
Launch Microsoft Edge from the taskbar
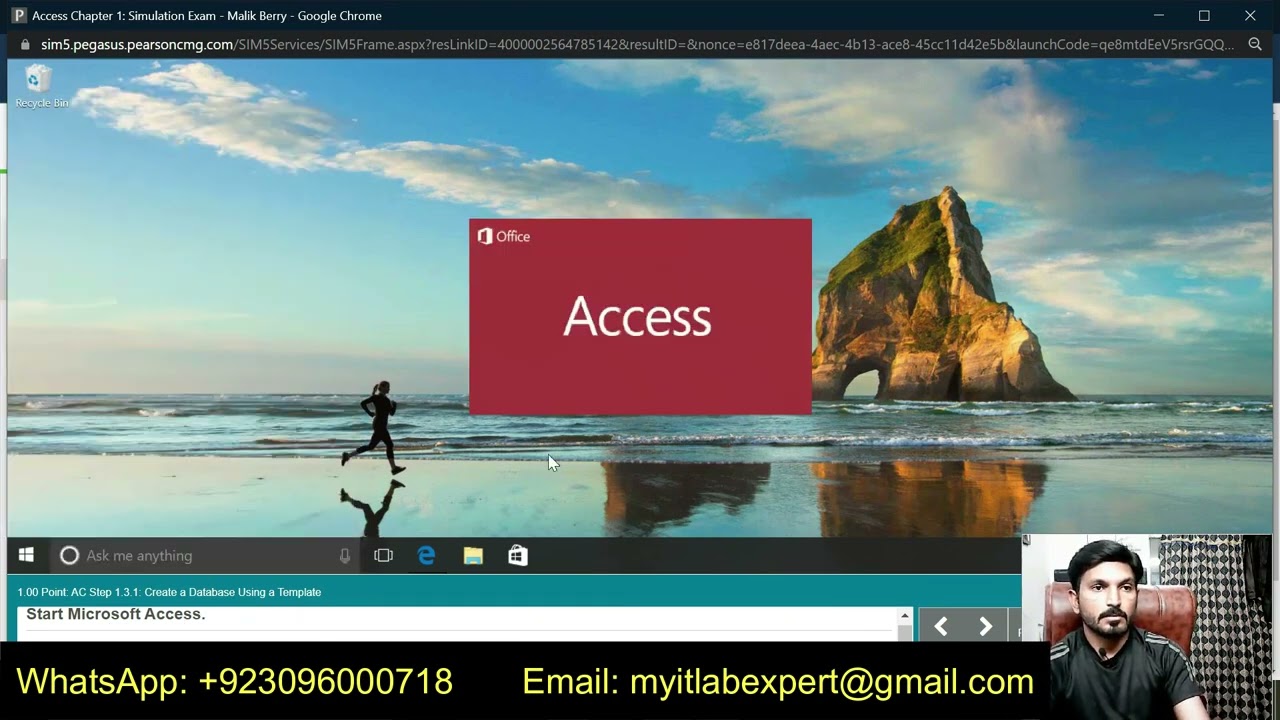[427, 555]
